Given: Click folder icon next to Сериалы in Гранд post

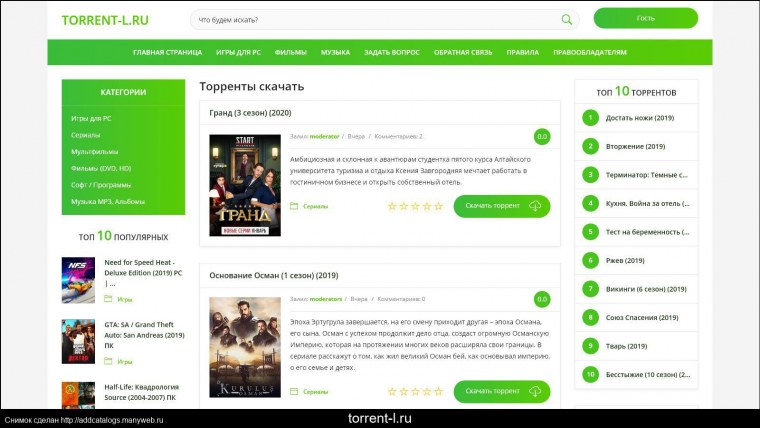Looking at the screenshot, I should pos(294,206).
